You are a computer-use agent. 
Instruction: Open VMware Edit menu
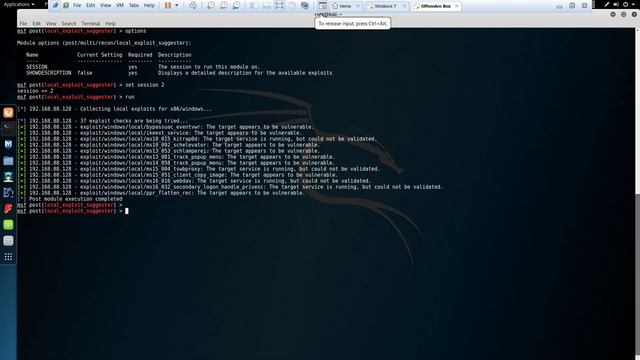[91, 5]
